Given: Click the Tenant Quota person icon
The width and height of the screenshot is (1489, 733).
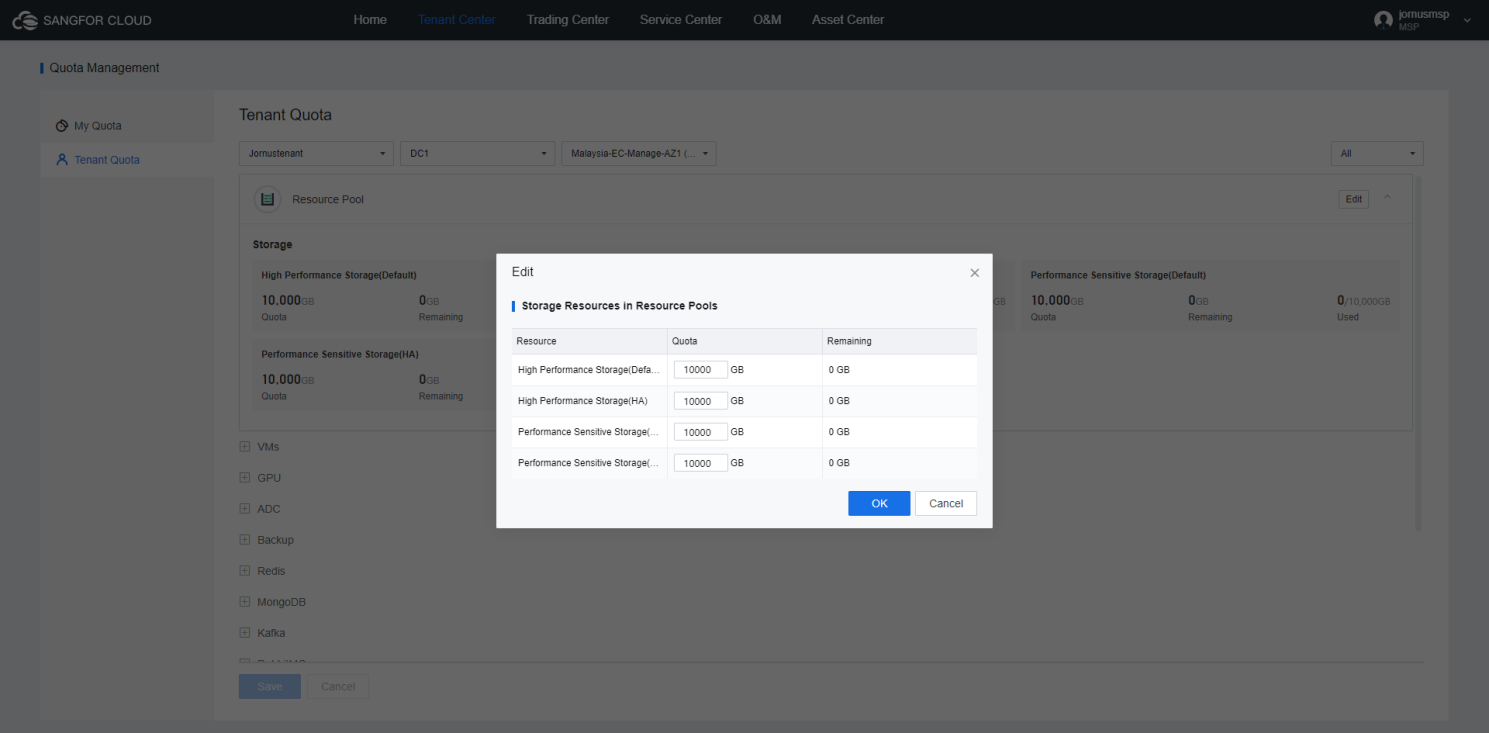Looking at the screenshot, I should (x=62, y=160).
